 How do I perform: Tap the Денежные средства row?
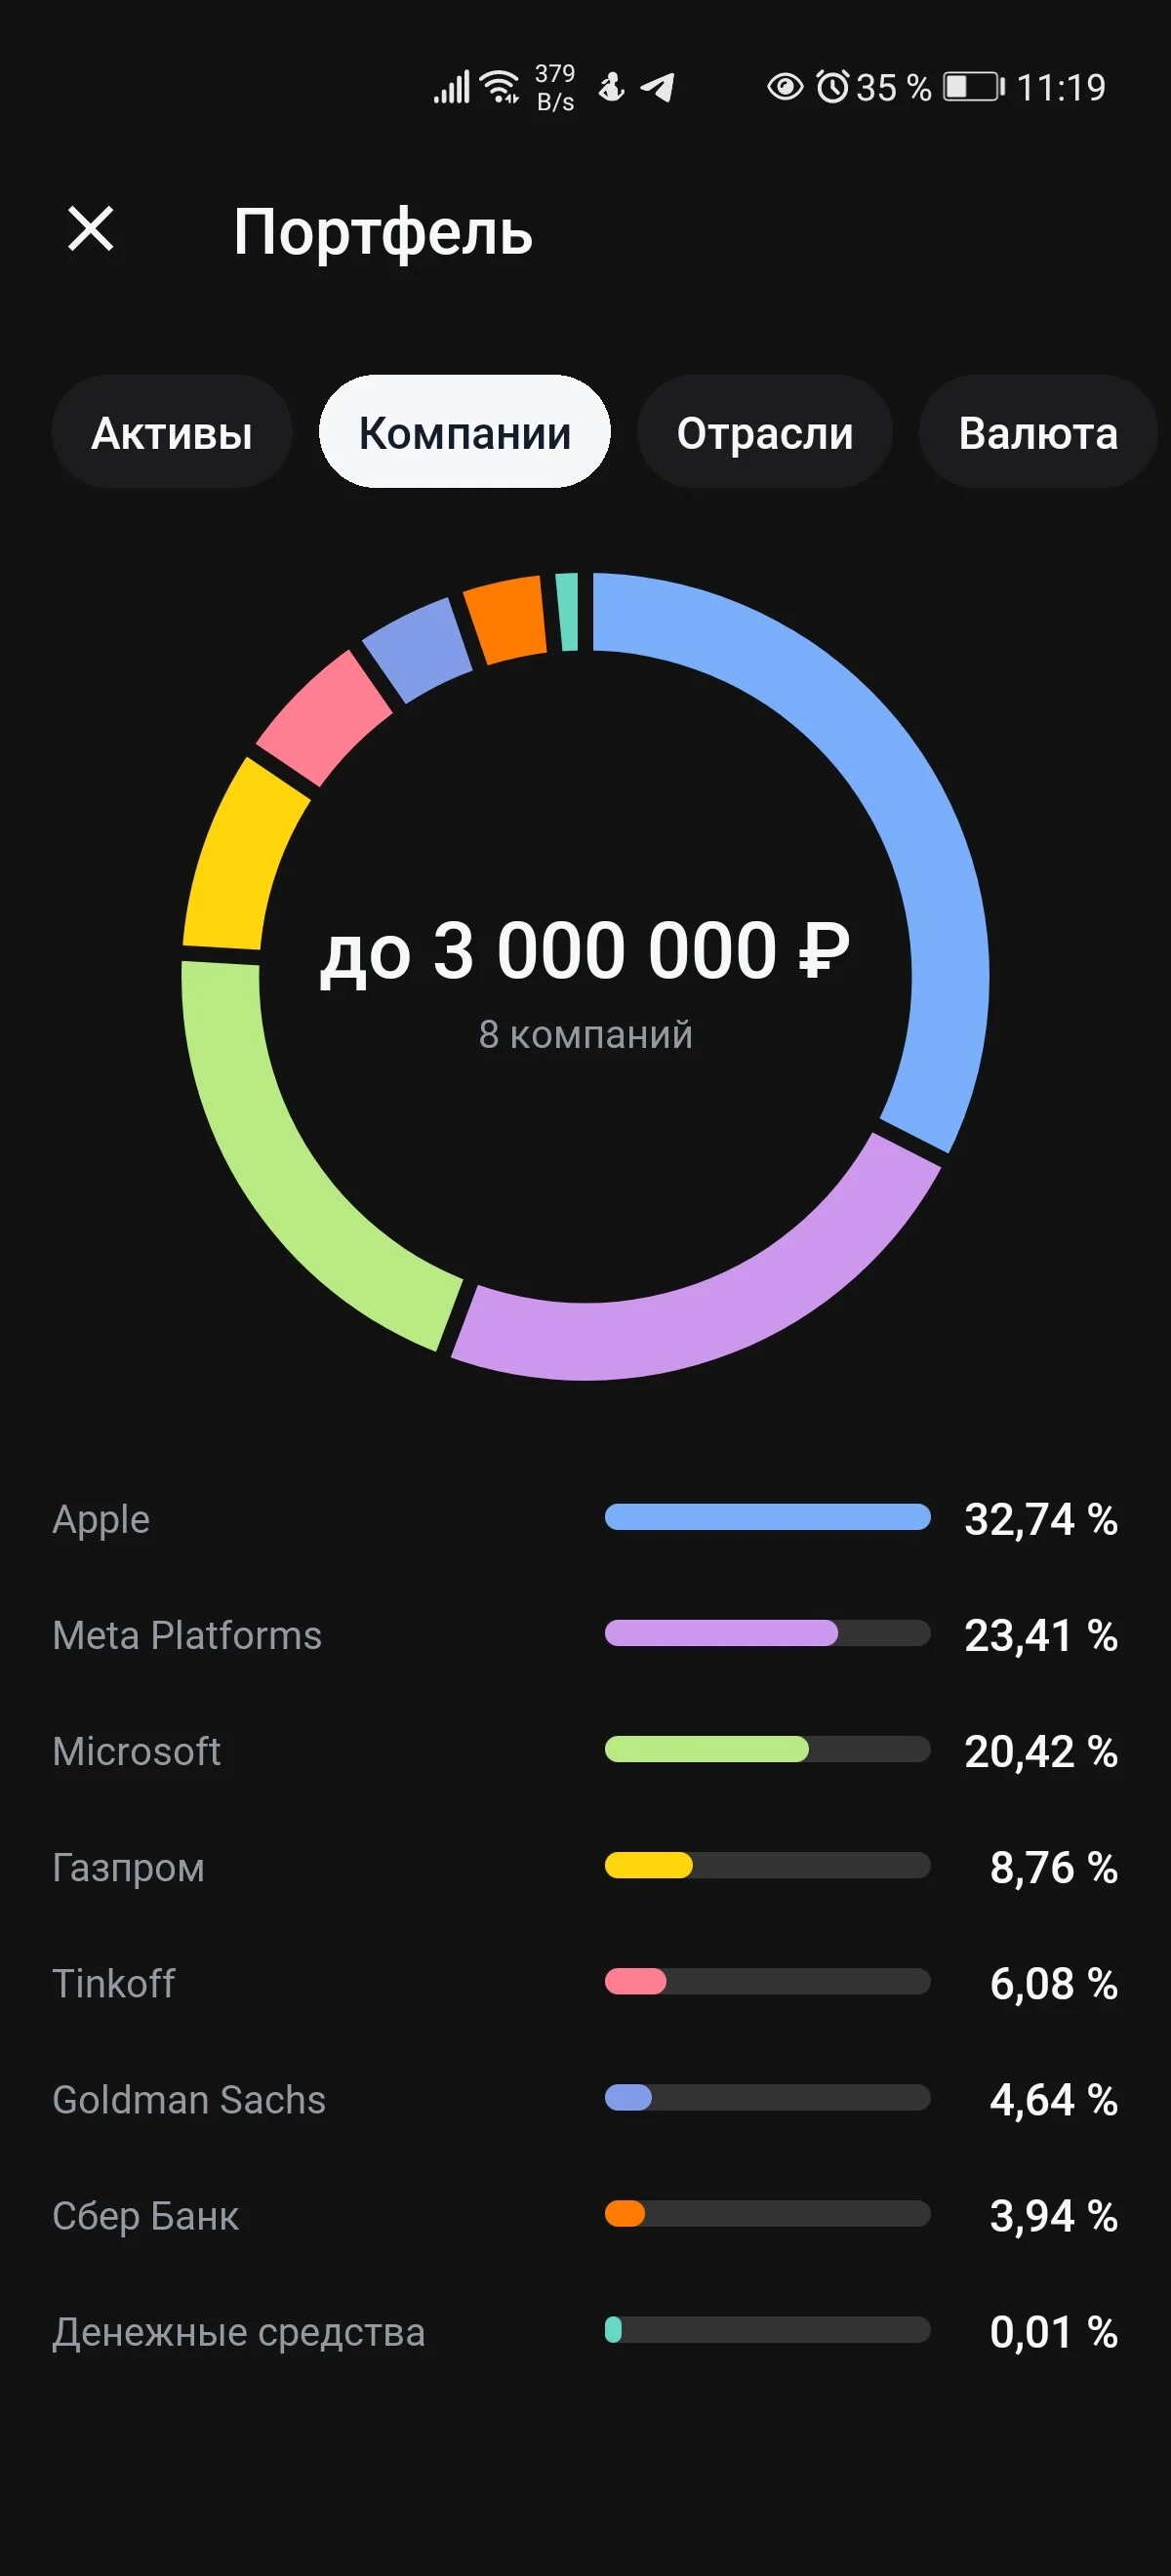tap(585, 2330)
